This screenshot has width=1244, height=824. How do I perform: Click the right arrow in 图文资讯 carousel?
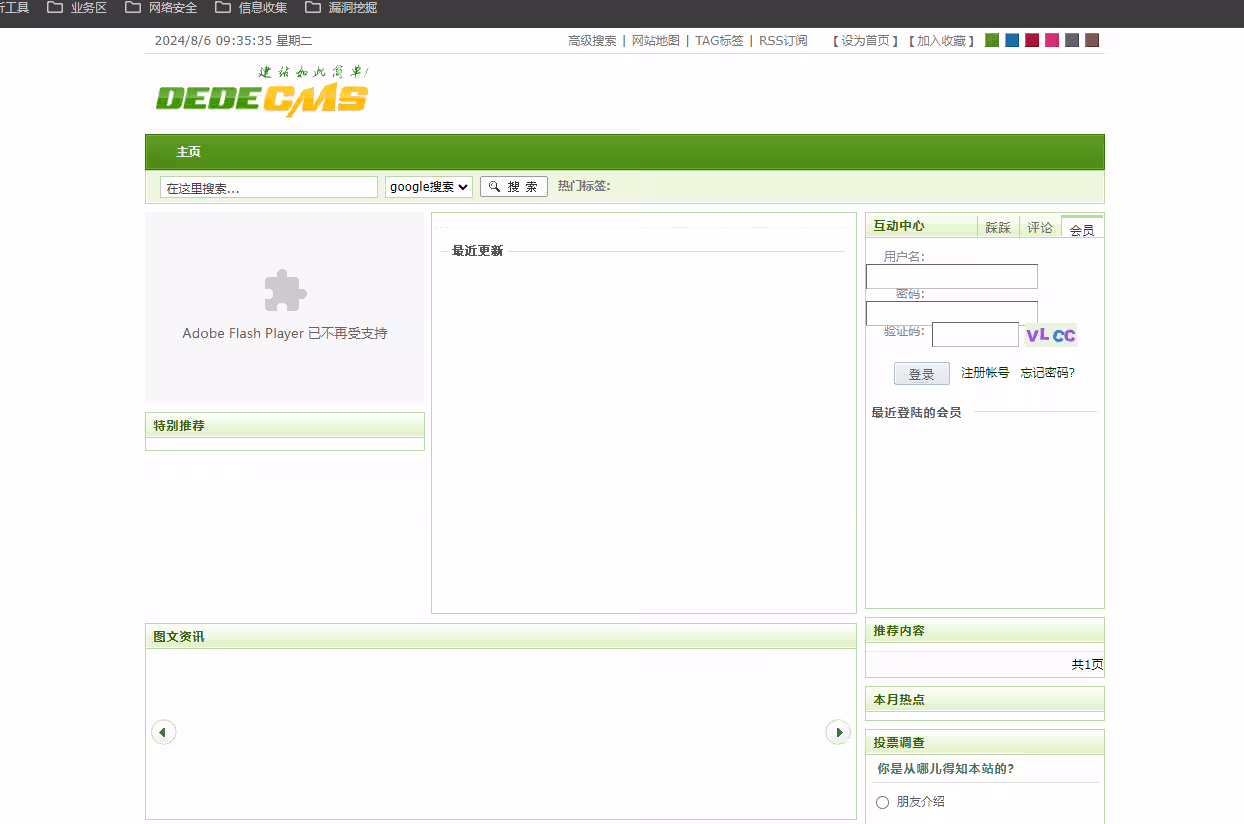pyautogui.click(x=838, y=732)
